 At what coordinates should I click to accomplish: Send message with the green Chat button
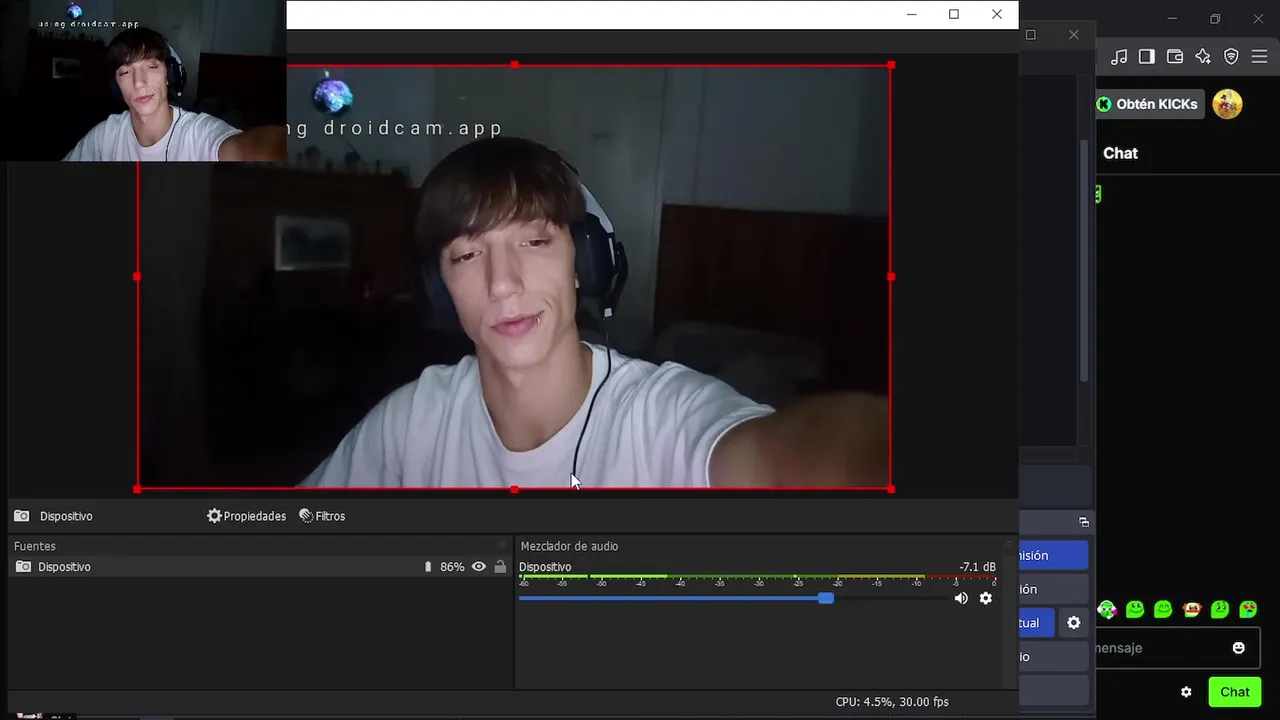(1235, 692)
